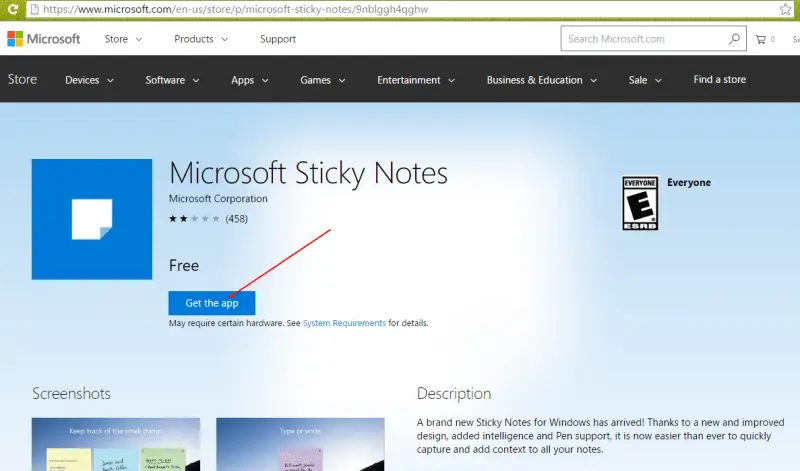Open the Type or write screenshot thumbnail
800x471 pixels.
point(300,444)
